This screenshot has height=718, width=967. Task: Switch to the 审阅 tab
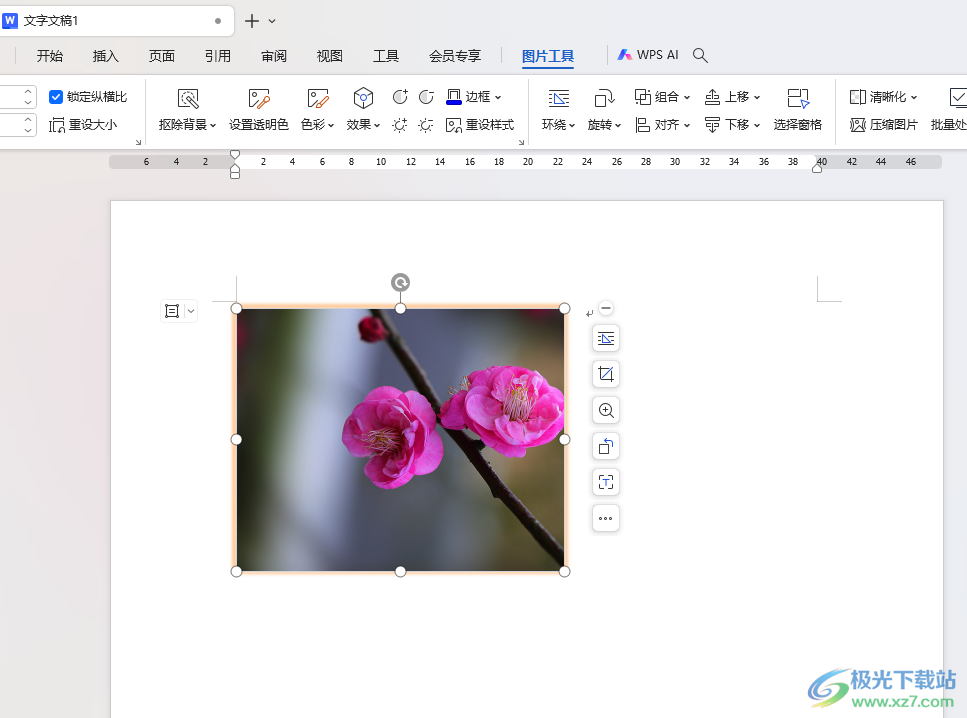[x=274, y=56]
